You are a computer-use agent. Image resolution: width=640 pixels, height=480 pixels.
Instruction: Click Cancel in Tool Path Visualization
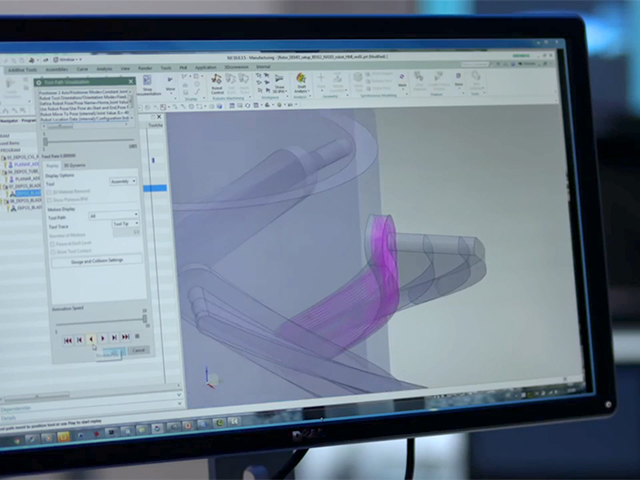point(138,350)
